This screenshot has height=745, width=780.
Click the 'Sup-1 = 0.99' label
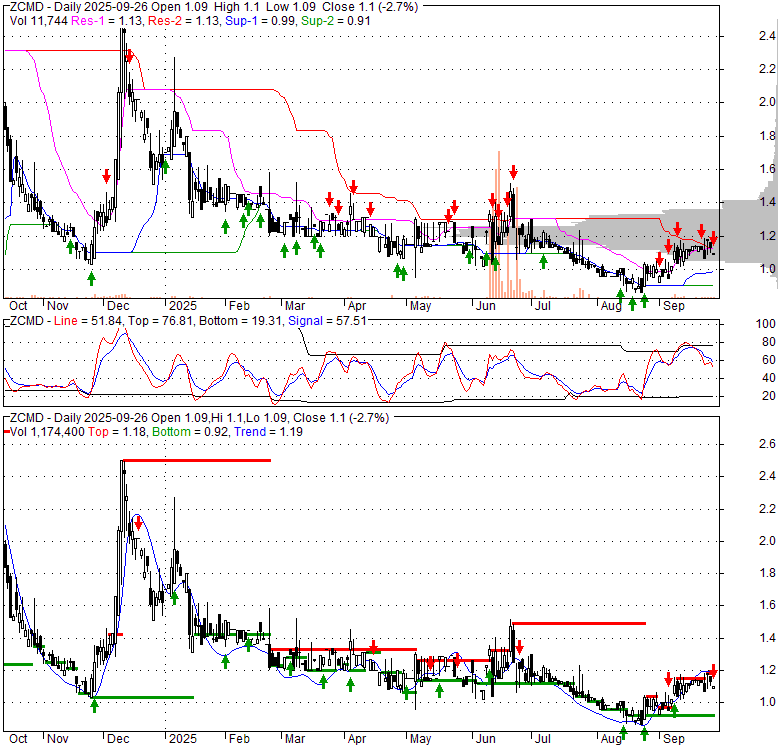coord(261,21)
